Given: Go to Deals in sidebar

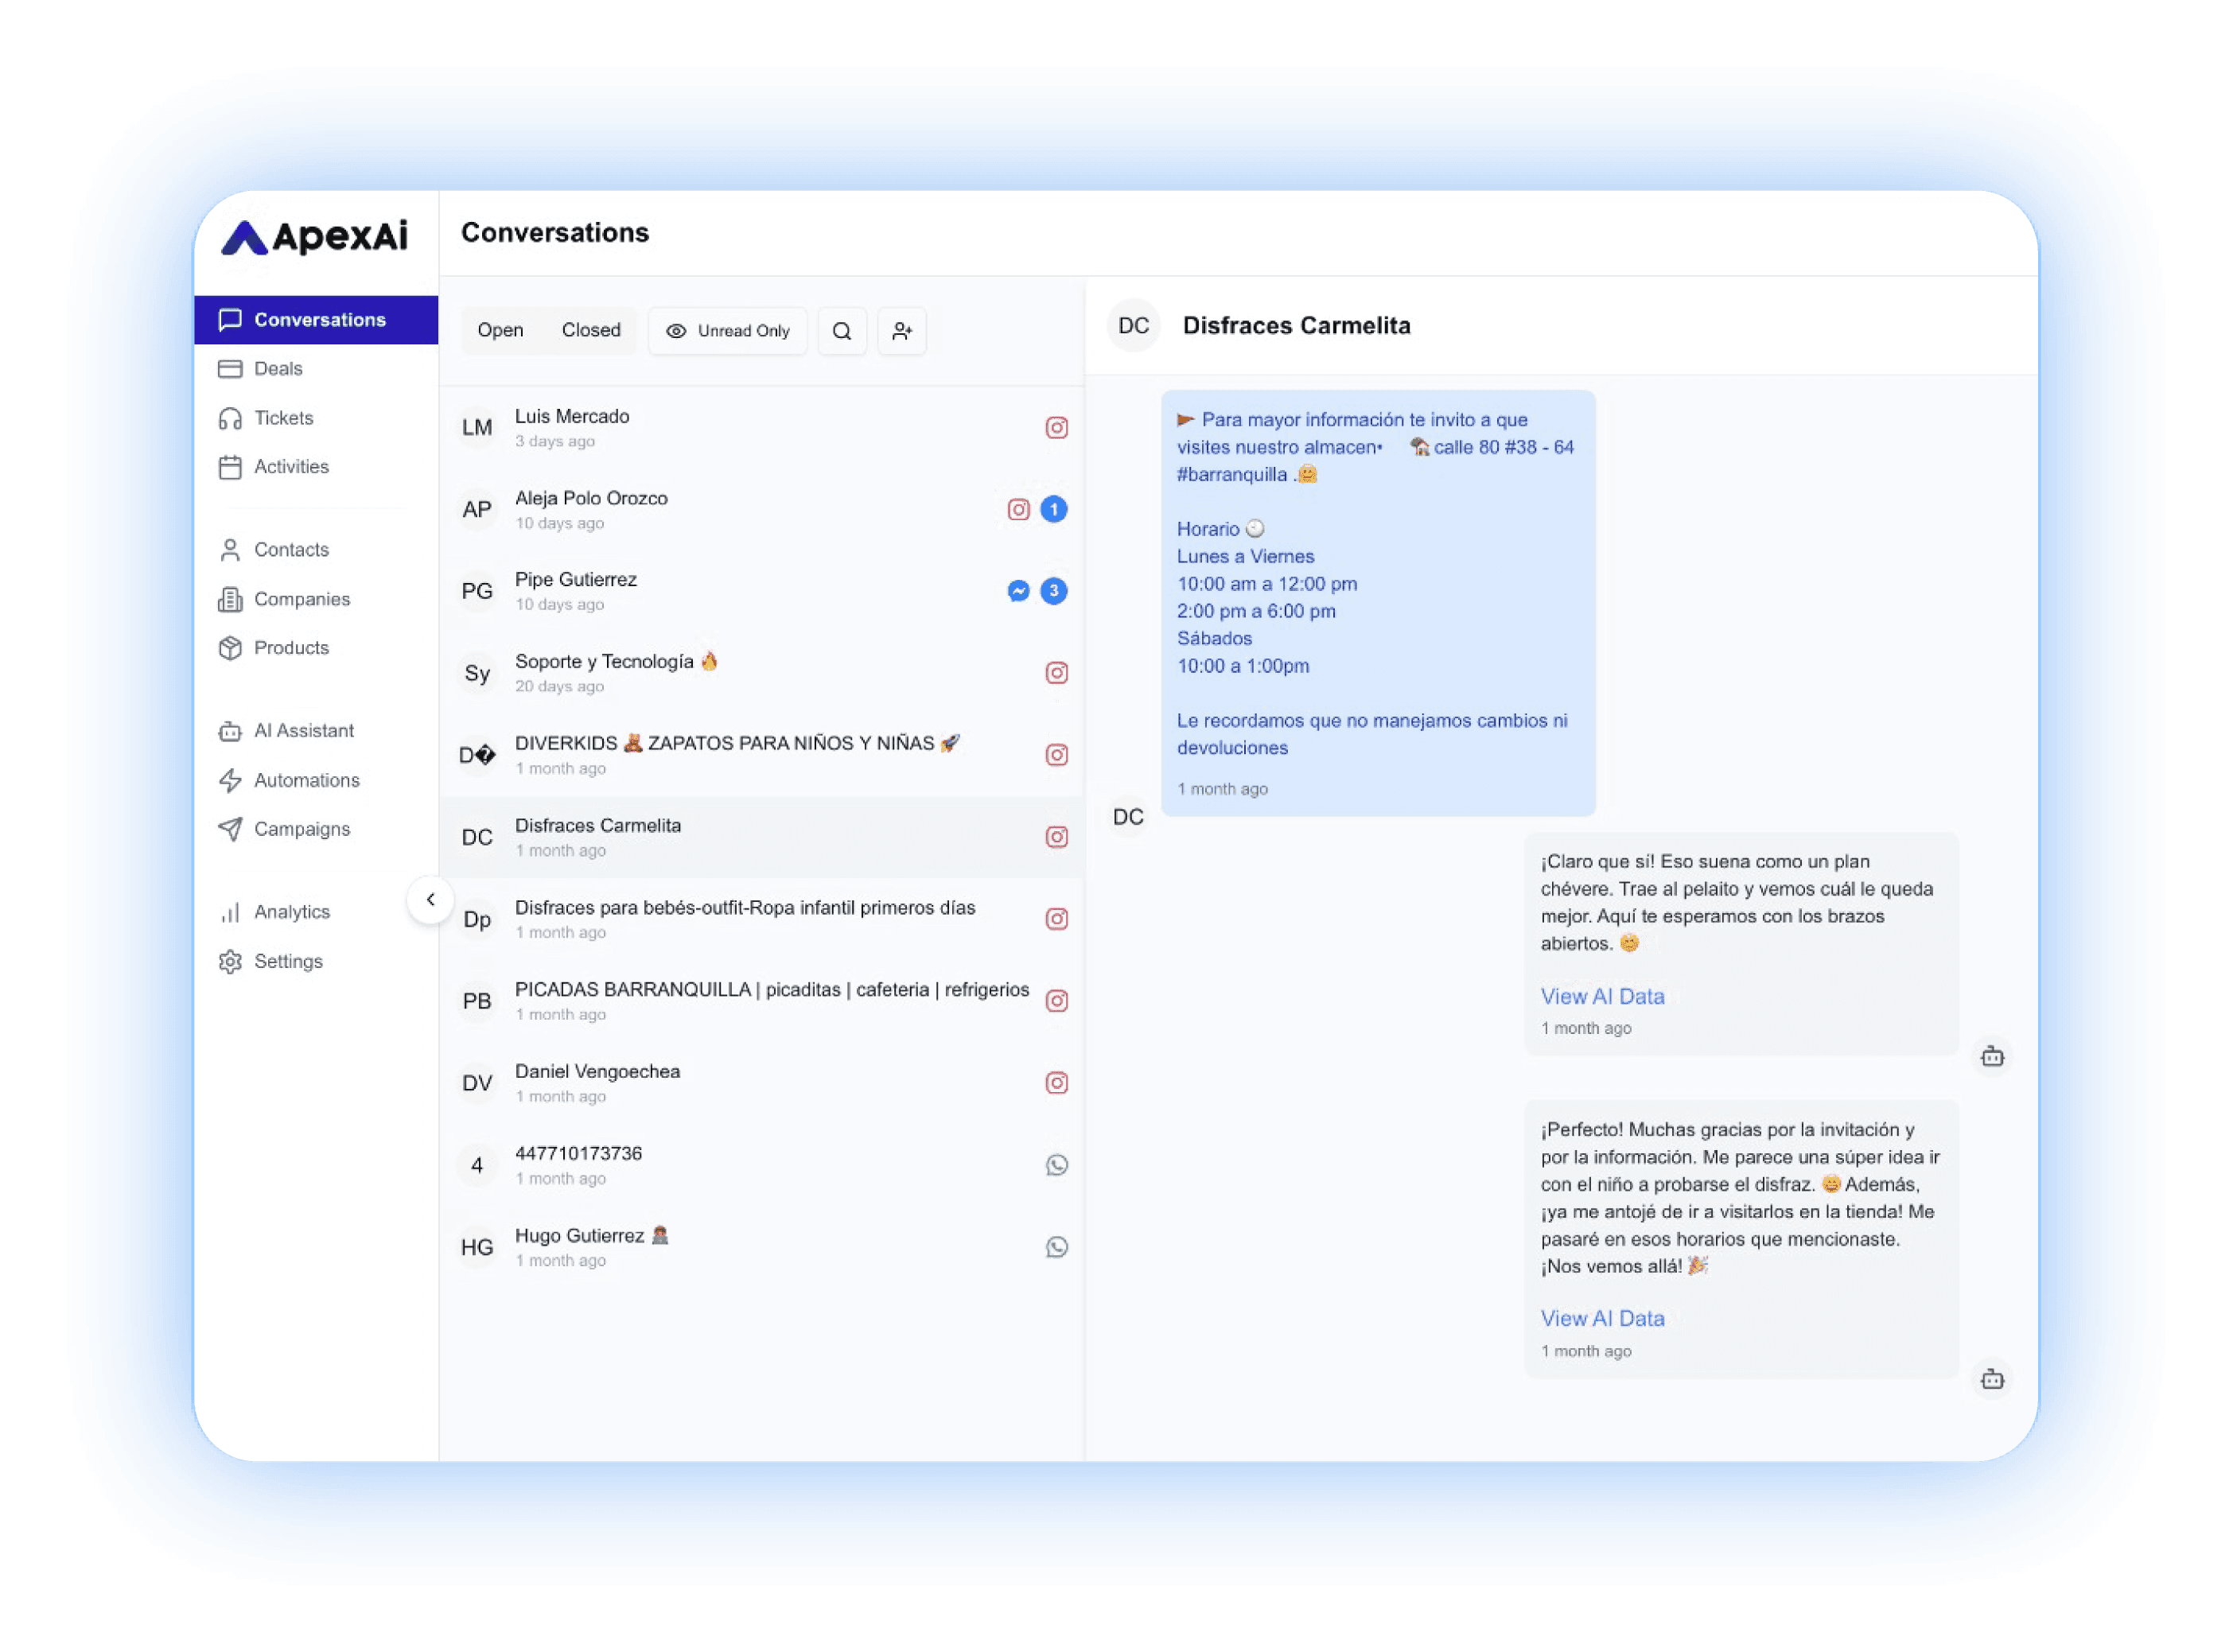Looking at the screenshot, I should coord(278,369).
